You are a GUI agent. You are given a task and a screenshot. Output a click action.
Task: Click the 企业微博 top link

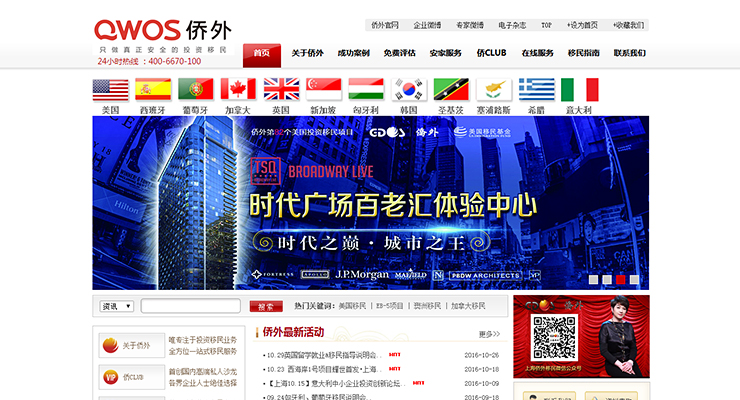[x=427, y=25]
